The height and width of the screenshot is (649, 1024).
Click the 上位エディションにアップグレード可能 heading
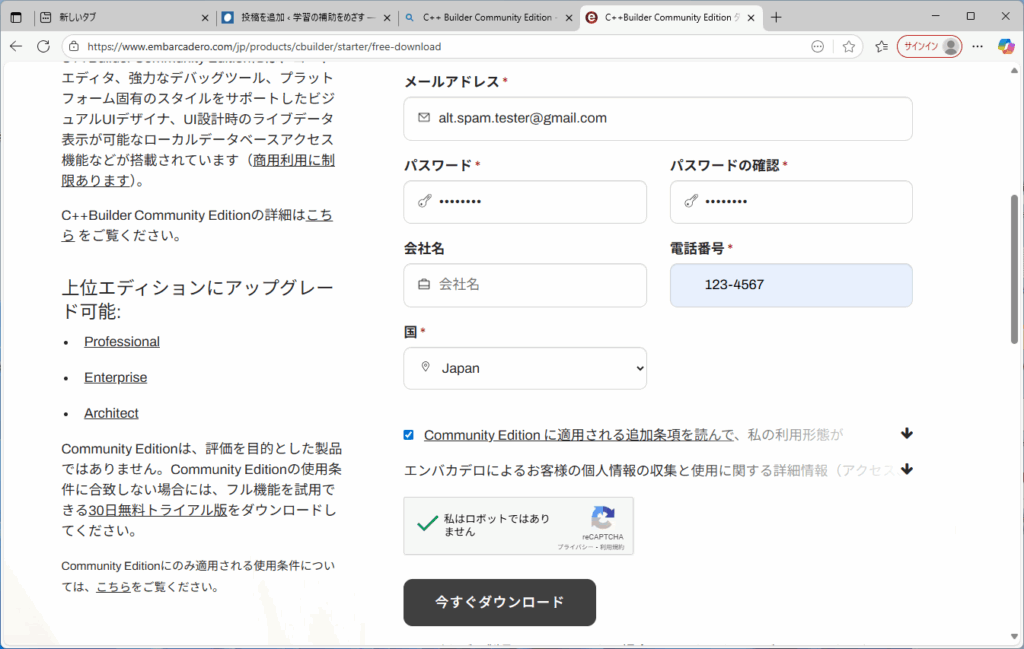197,300
